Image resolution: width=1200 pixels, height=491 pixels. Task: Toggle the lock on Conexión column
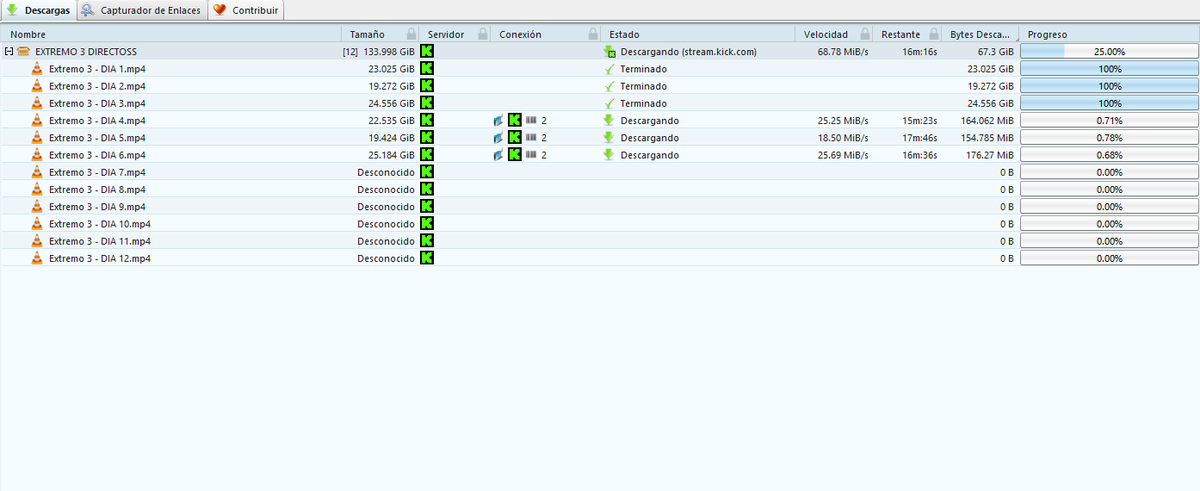click(593, 34)
